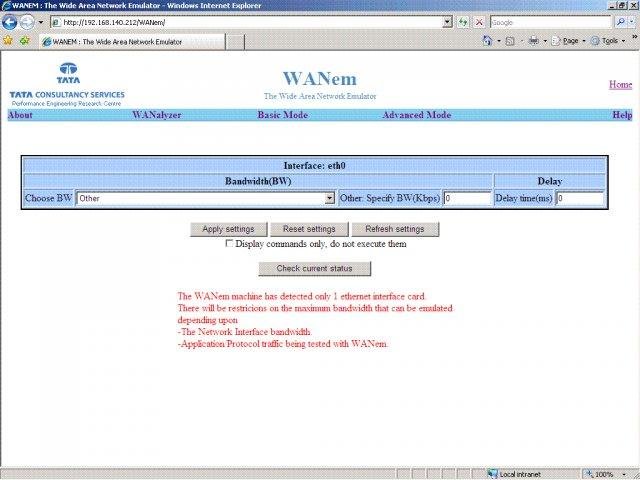Viewport: 640px width, 480px height.
Task: Open the Choose BW dropdown
Action: [x=206, y=198]
